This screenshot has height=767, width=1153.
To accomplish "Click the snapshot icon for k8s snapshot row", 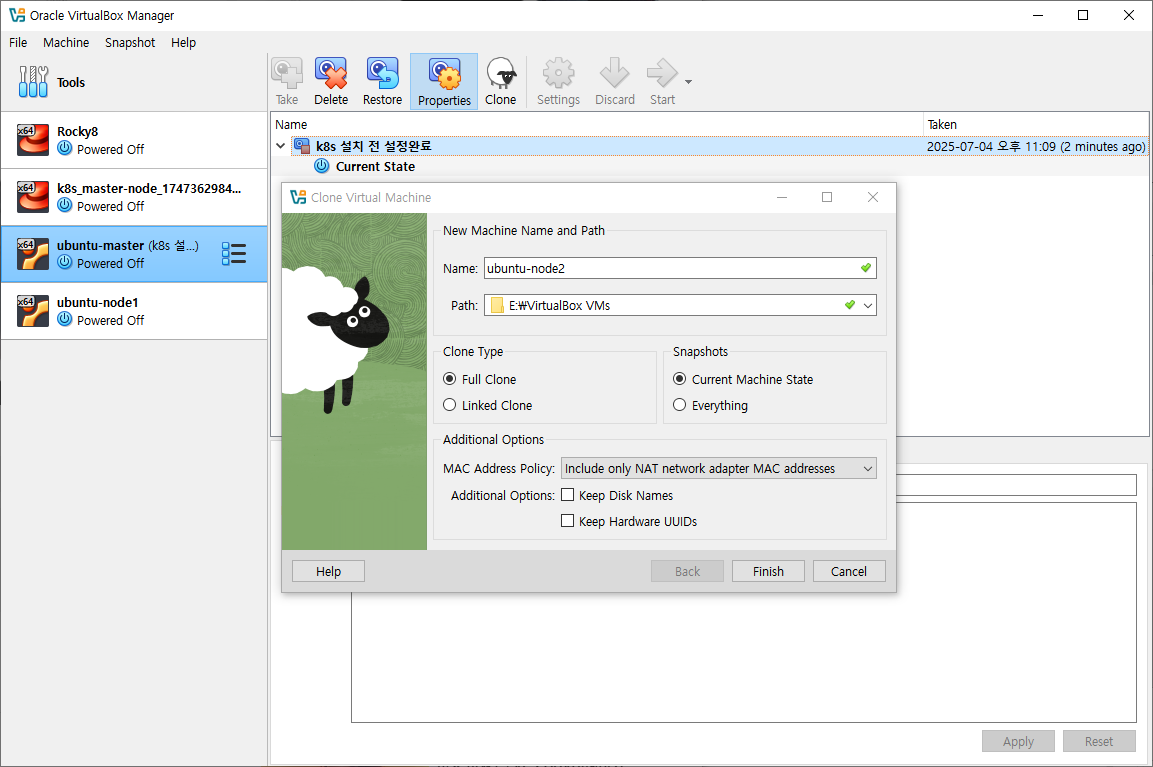I will coord(302,146).
